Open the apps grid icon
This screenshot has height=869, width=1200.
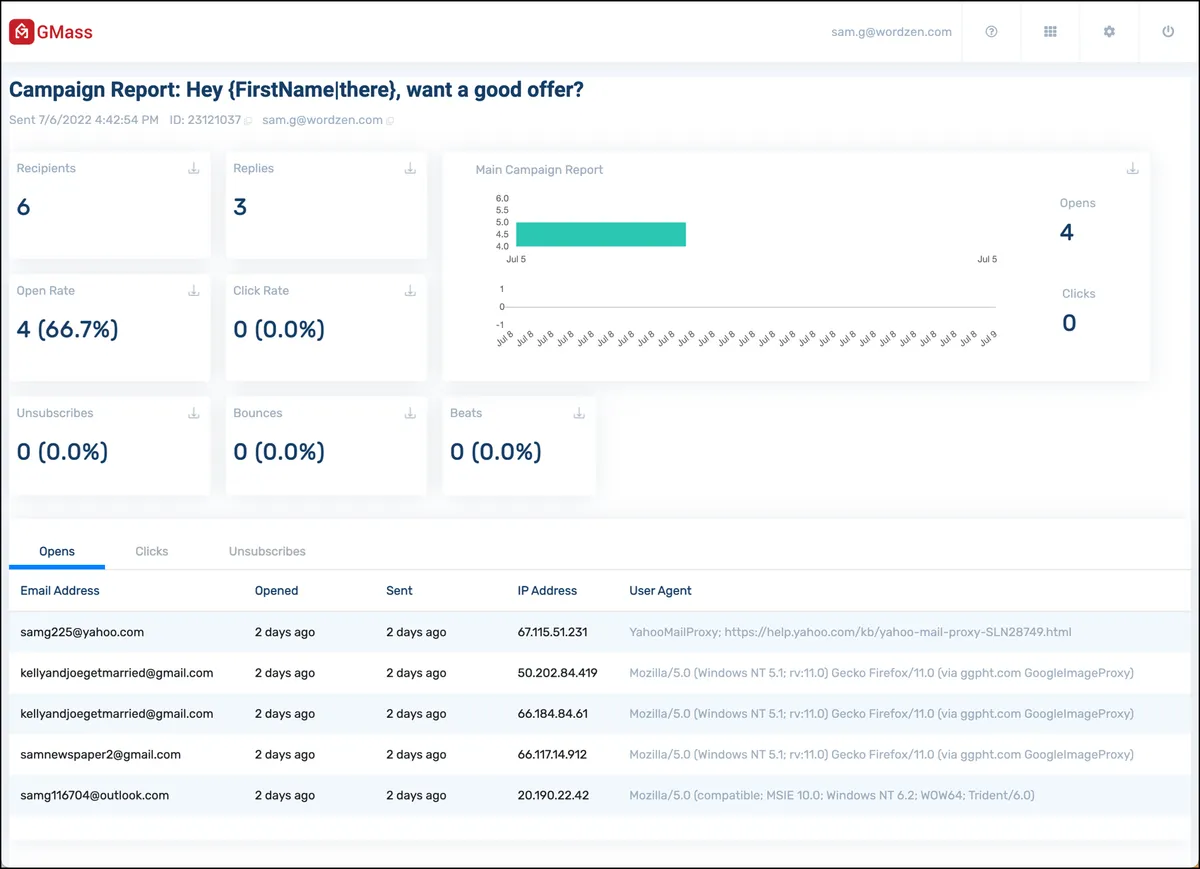tap(1050, 32)
